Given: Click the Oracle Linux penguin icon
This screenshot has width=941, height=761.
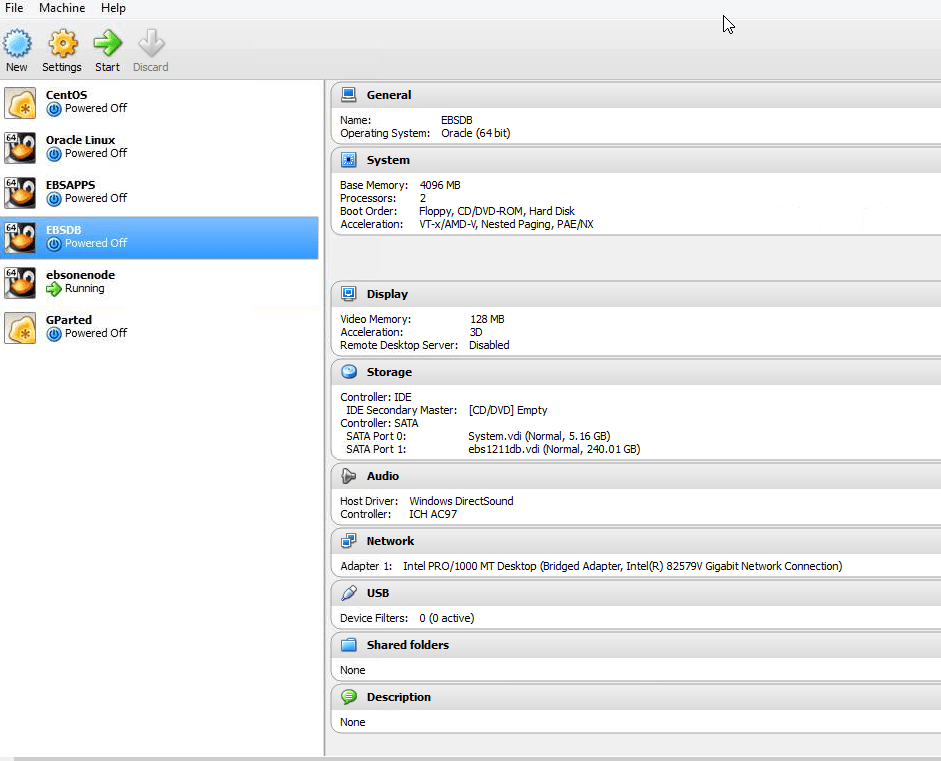Looking at the screenshot, I should [20, 148].
